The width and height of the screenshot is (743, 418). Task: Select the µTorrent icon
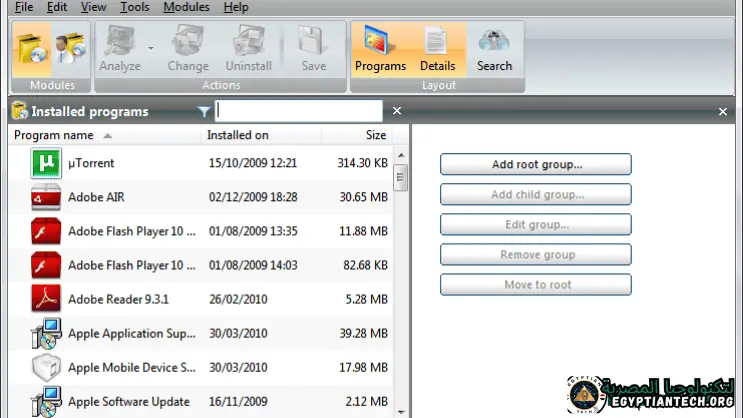point(46,163)
